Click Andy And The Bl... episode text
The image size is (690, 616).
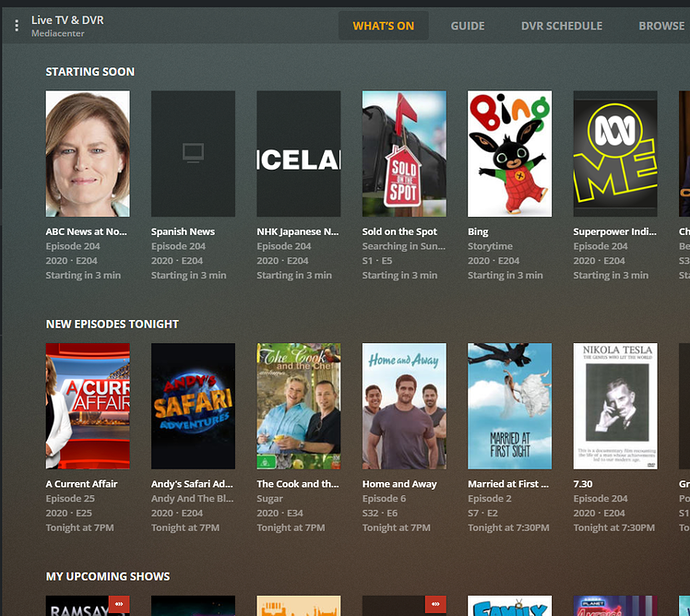pos(192,499)
